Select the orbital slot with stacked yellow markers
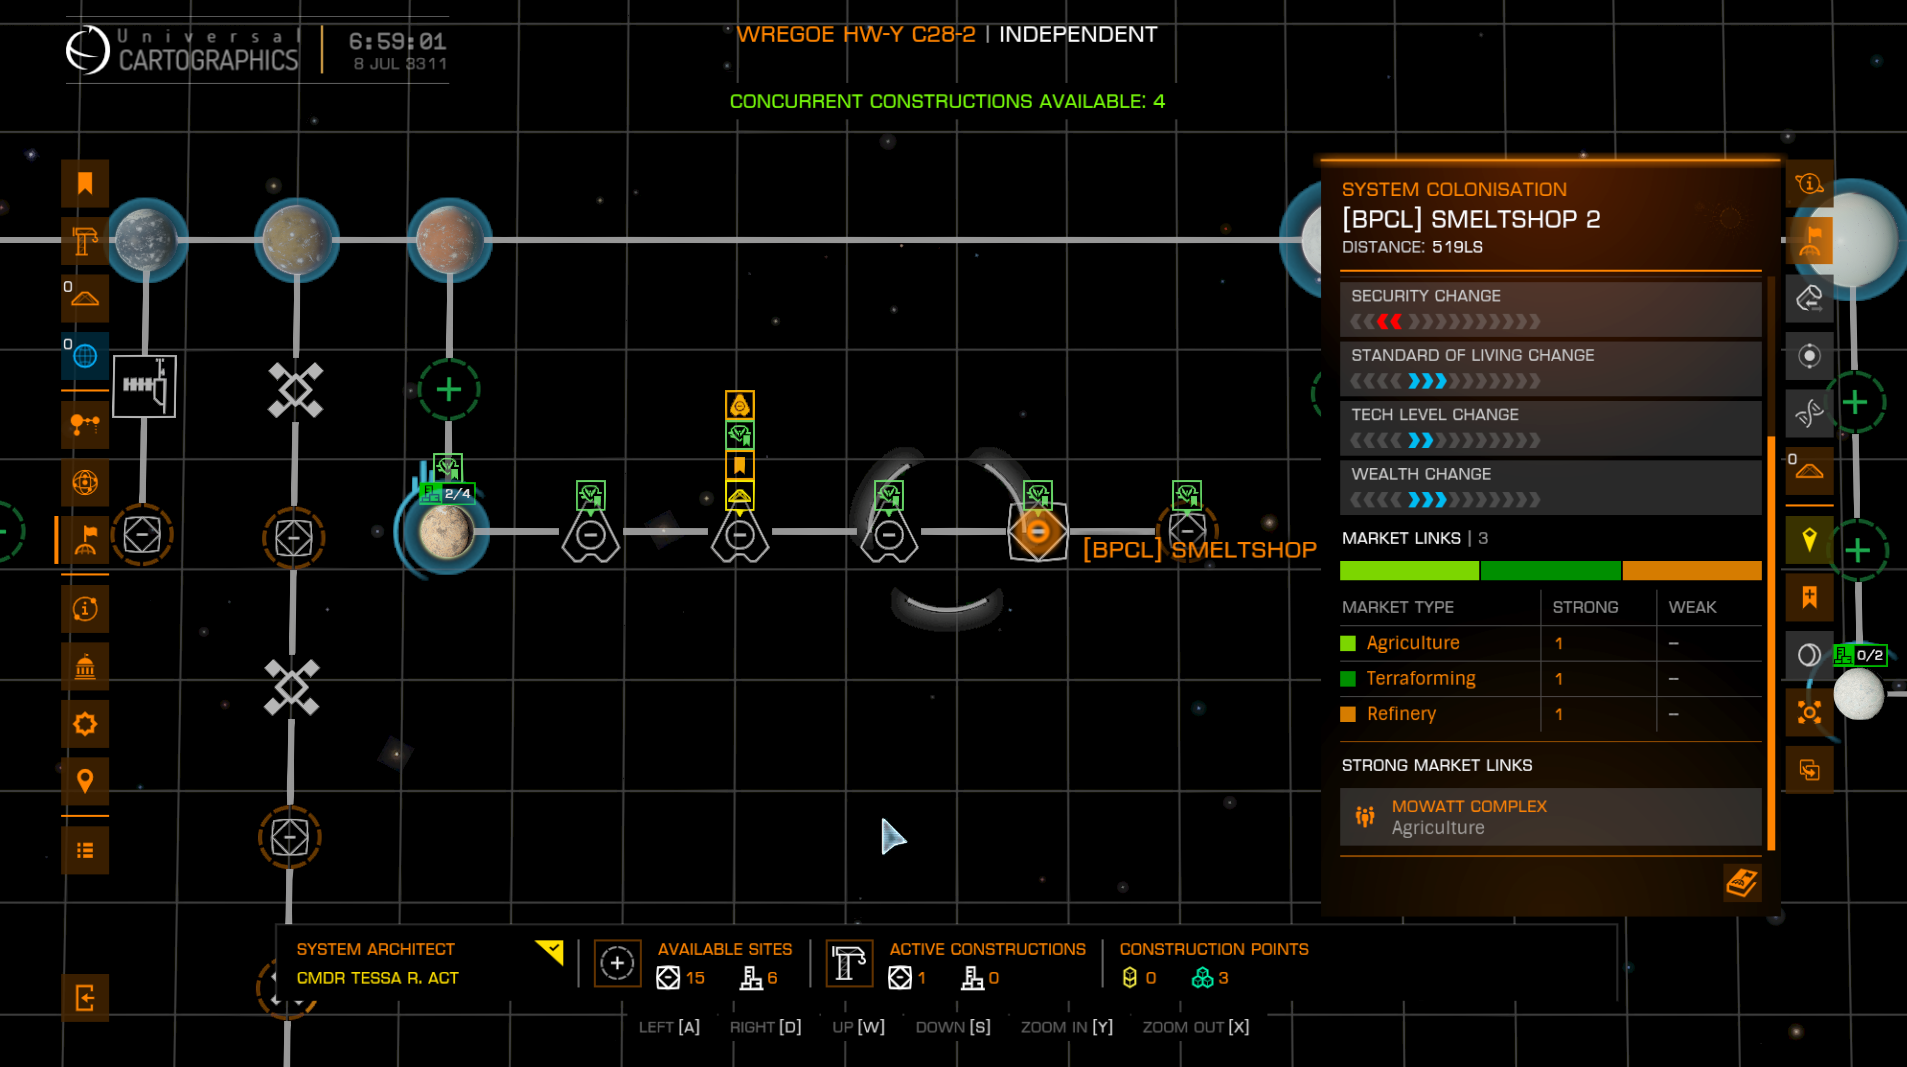The width and height of the screenshot is (1907, 1067). click(x=740, y=537)
